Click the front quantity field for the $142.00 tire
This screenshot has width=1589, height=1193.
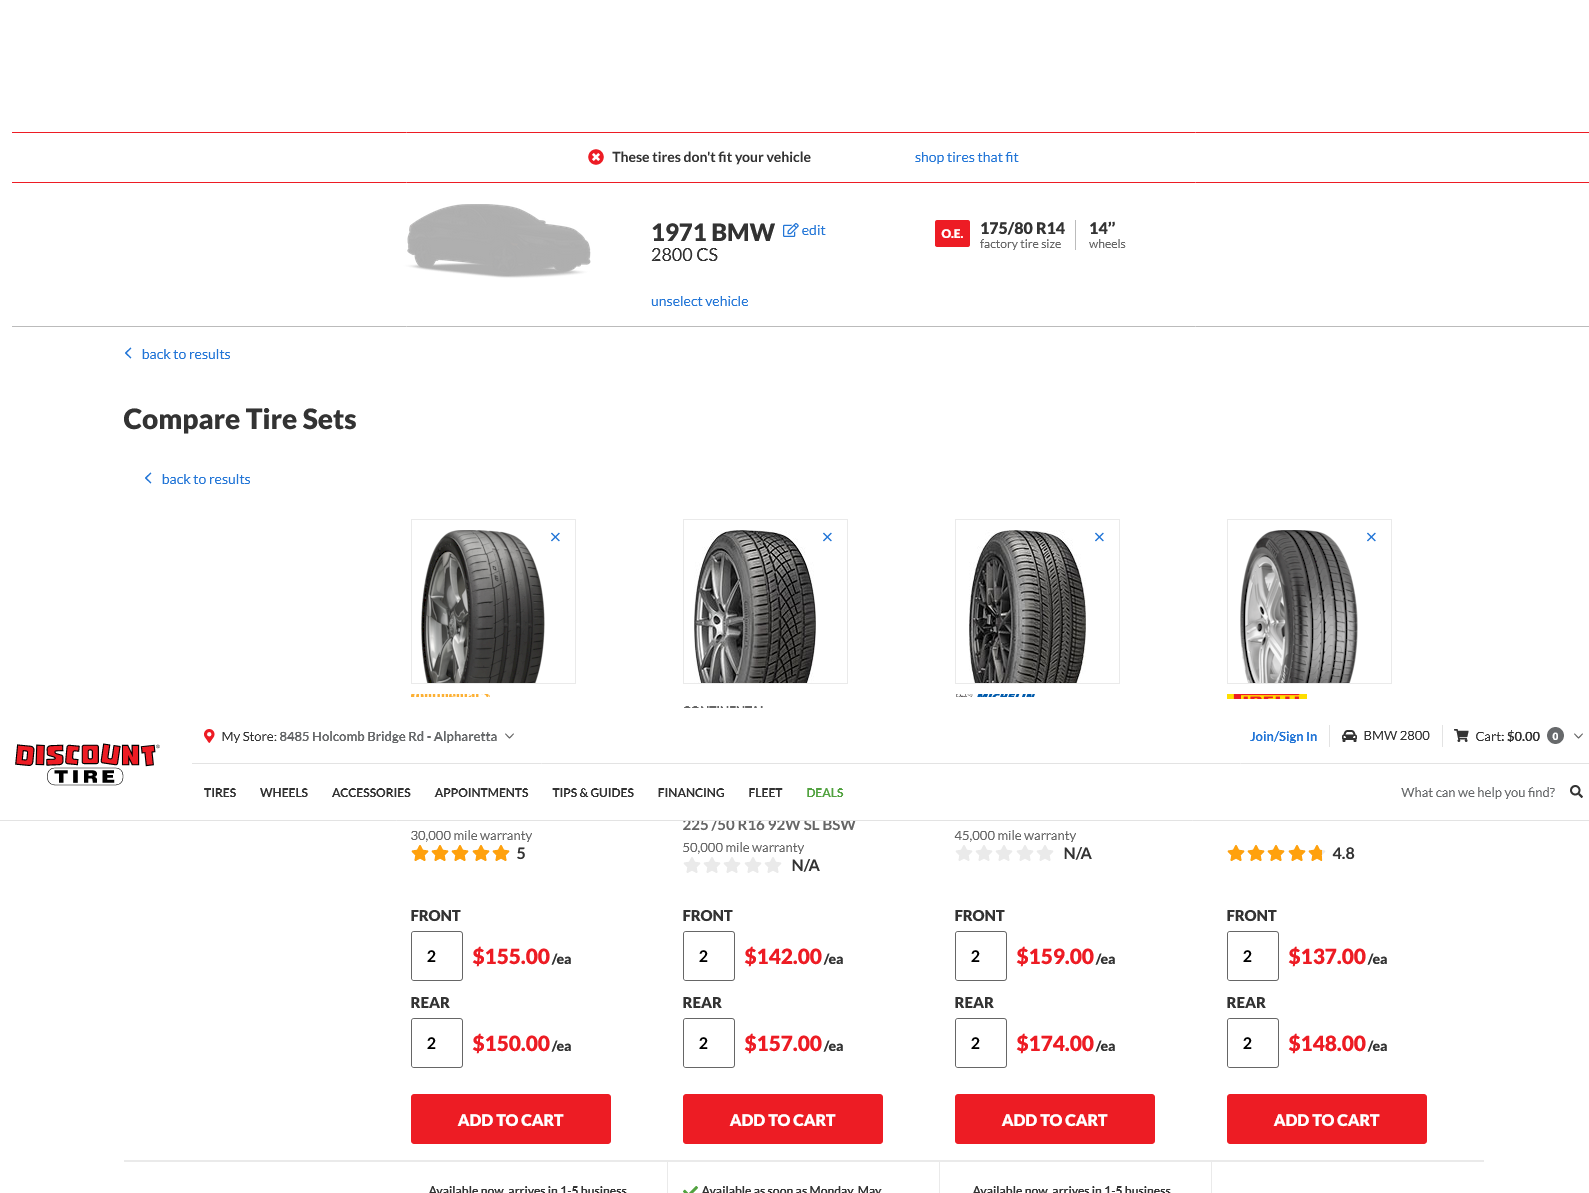point(708,956)
